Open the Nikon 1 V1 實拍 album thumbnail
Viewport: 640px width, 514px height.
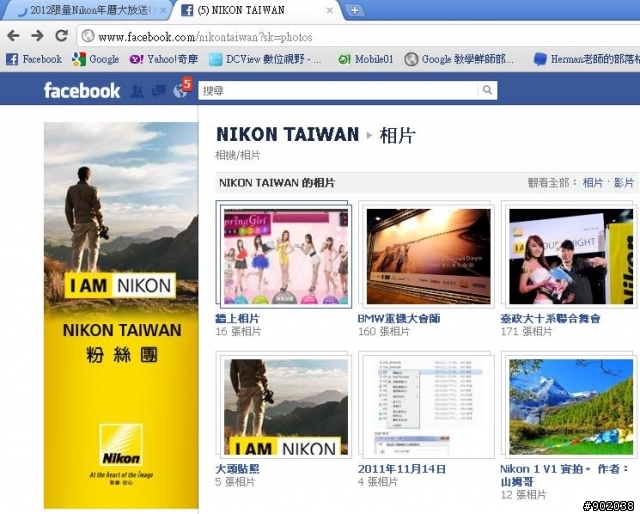[x=570, y=405]
